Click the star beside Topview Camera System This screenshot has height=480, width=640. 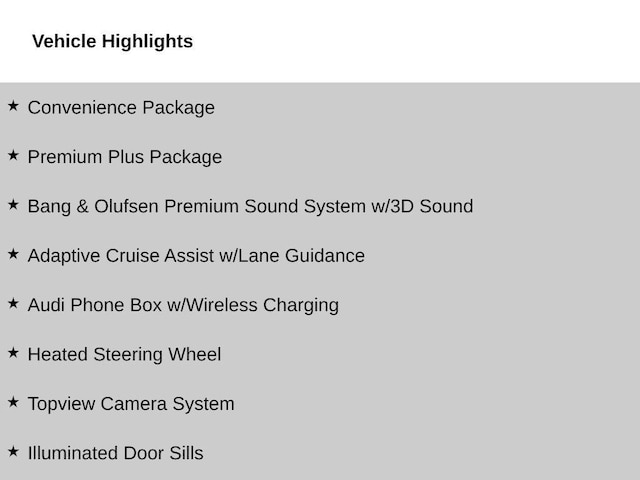[x=13, y=402]
